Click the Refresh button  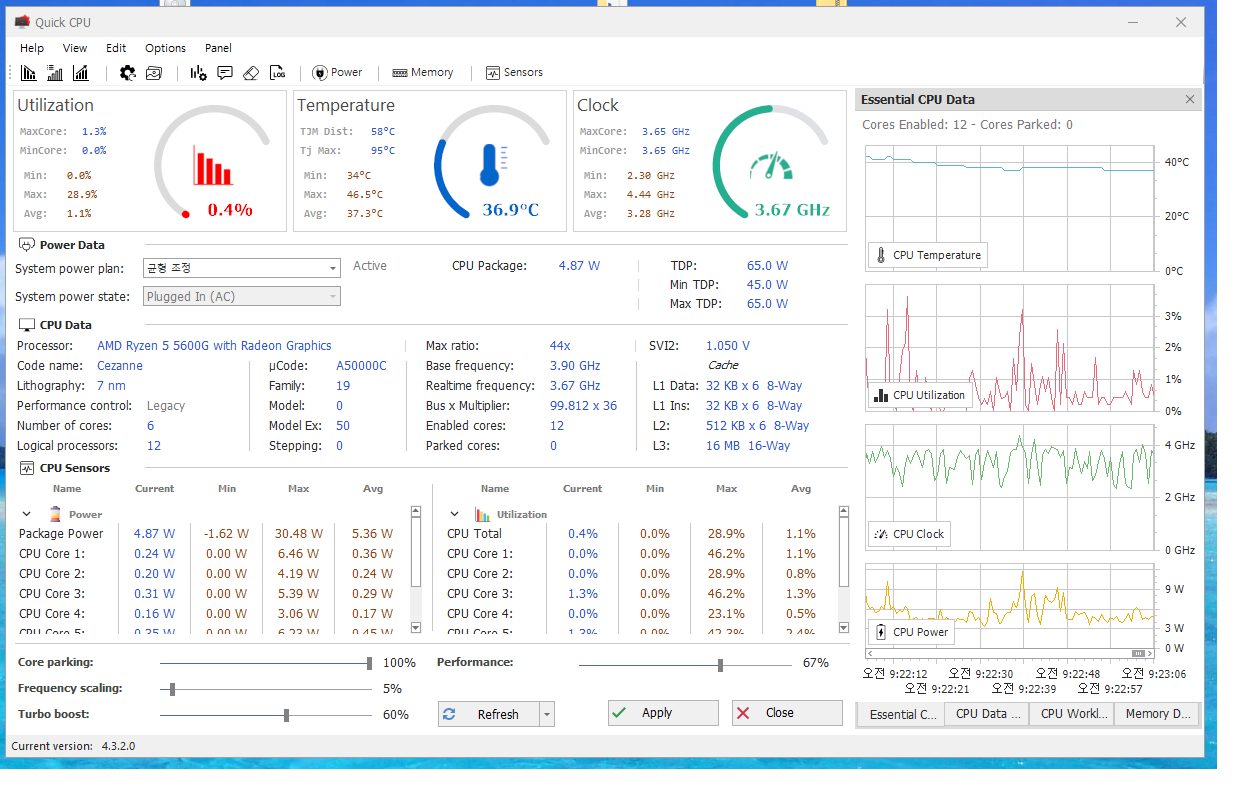tap(489, 714)
